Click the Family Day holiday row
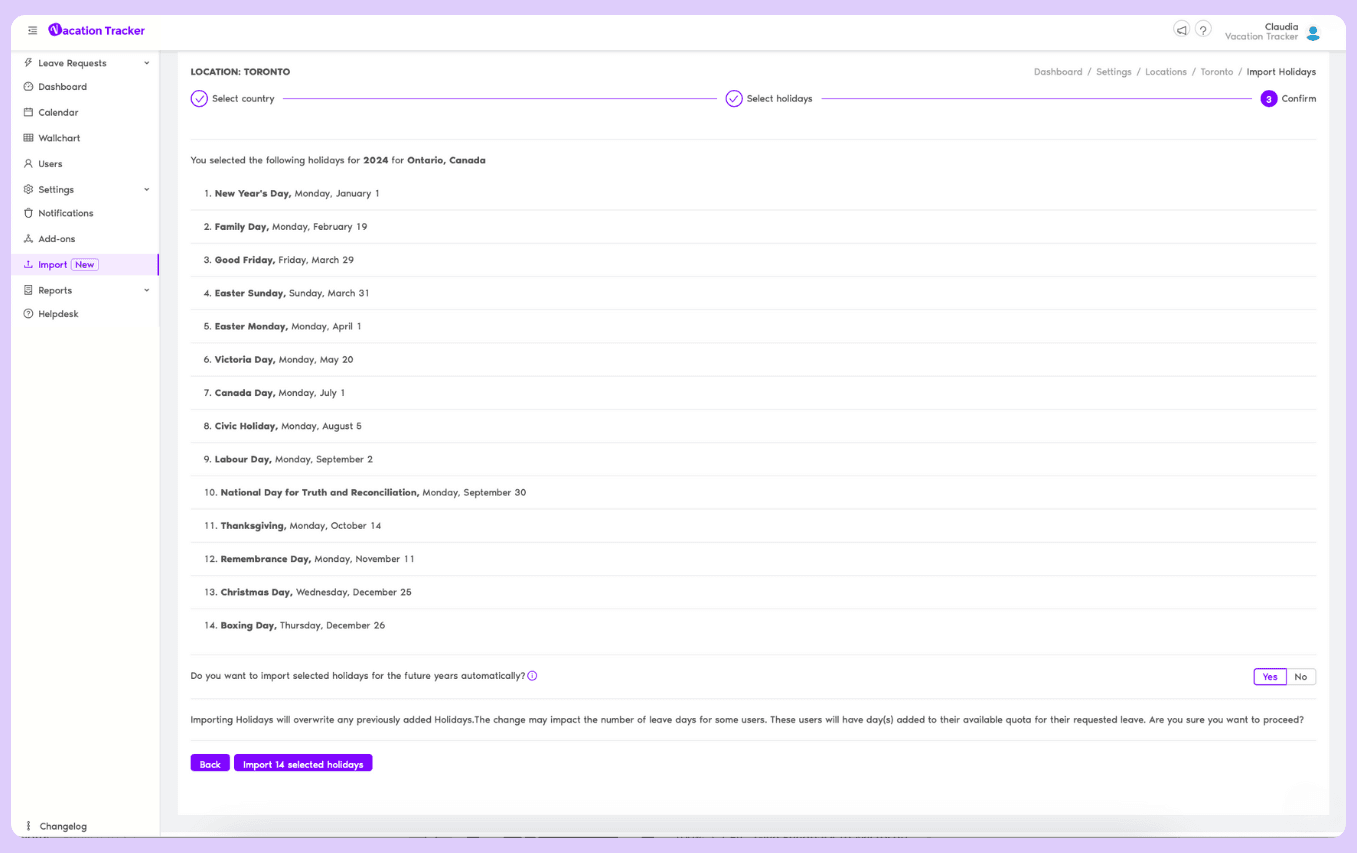 pyautogui.click(x=753, y=227)
